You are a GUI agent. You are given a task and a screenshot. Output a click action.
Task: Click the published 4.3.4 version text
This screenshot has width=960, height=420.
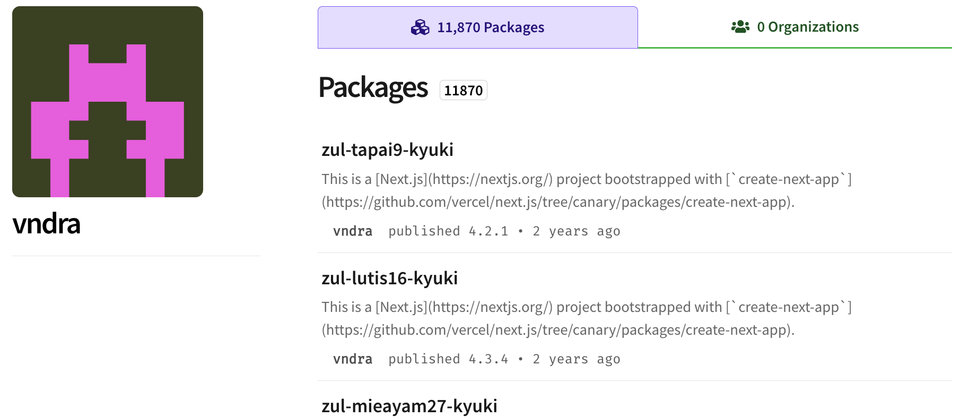pyautogui.click(x=448, y=359)
